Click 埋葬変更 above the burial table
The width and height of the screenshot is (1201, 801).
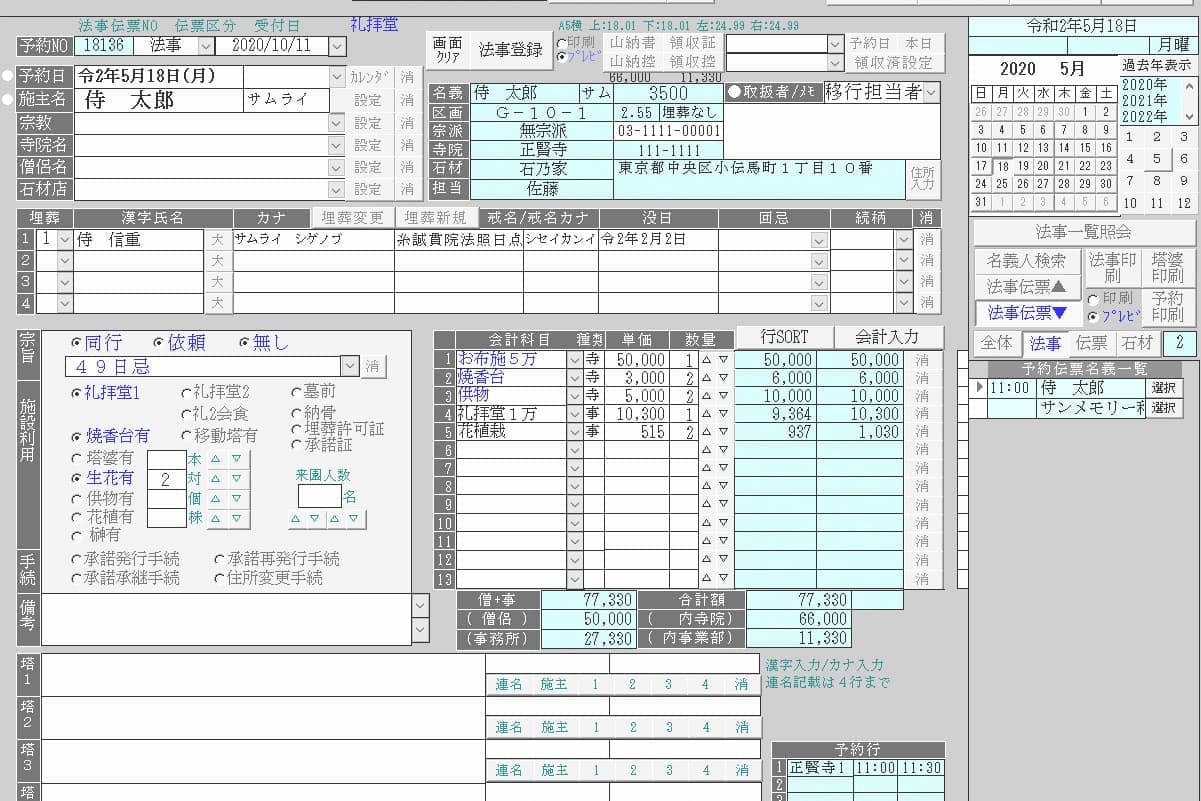pyautogui.click(x=352, y=218)
